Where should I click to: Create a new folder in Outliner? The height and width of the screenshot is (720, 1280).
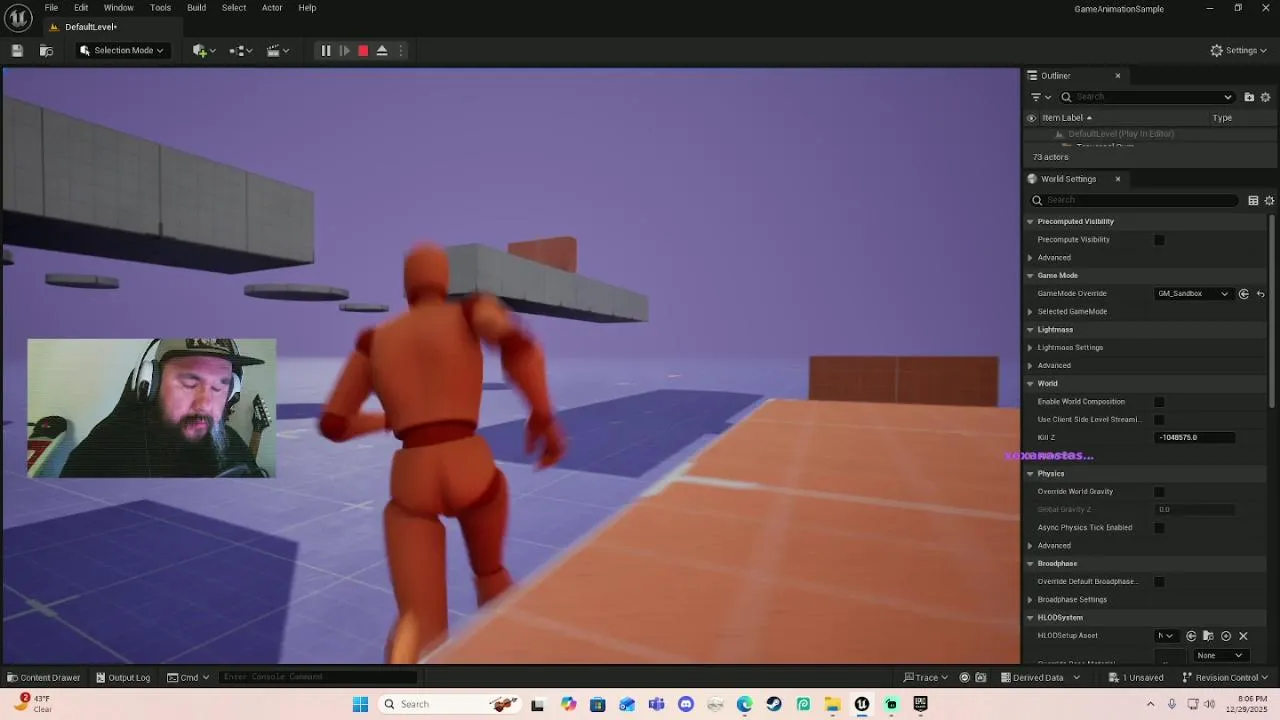point(1249,97)
